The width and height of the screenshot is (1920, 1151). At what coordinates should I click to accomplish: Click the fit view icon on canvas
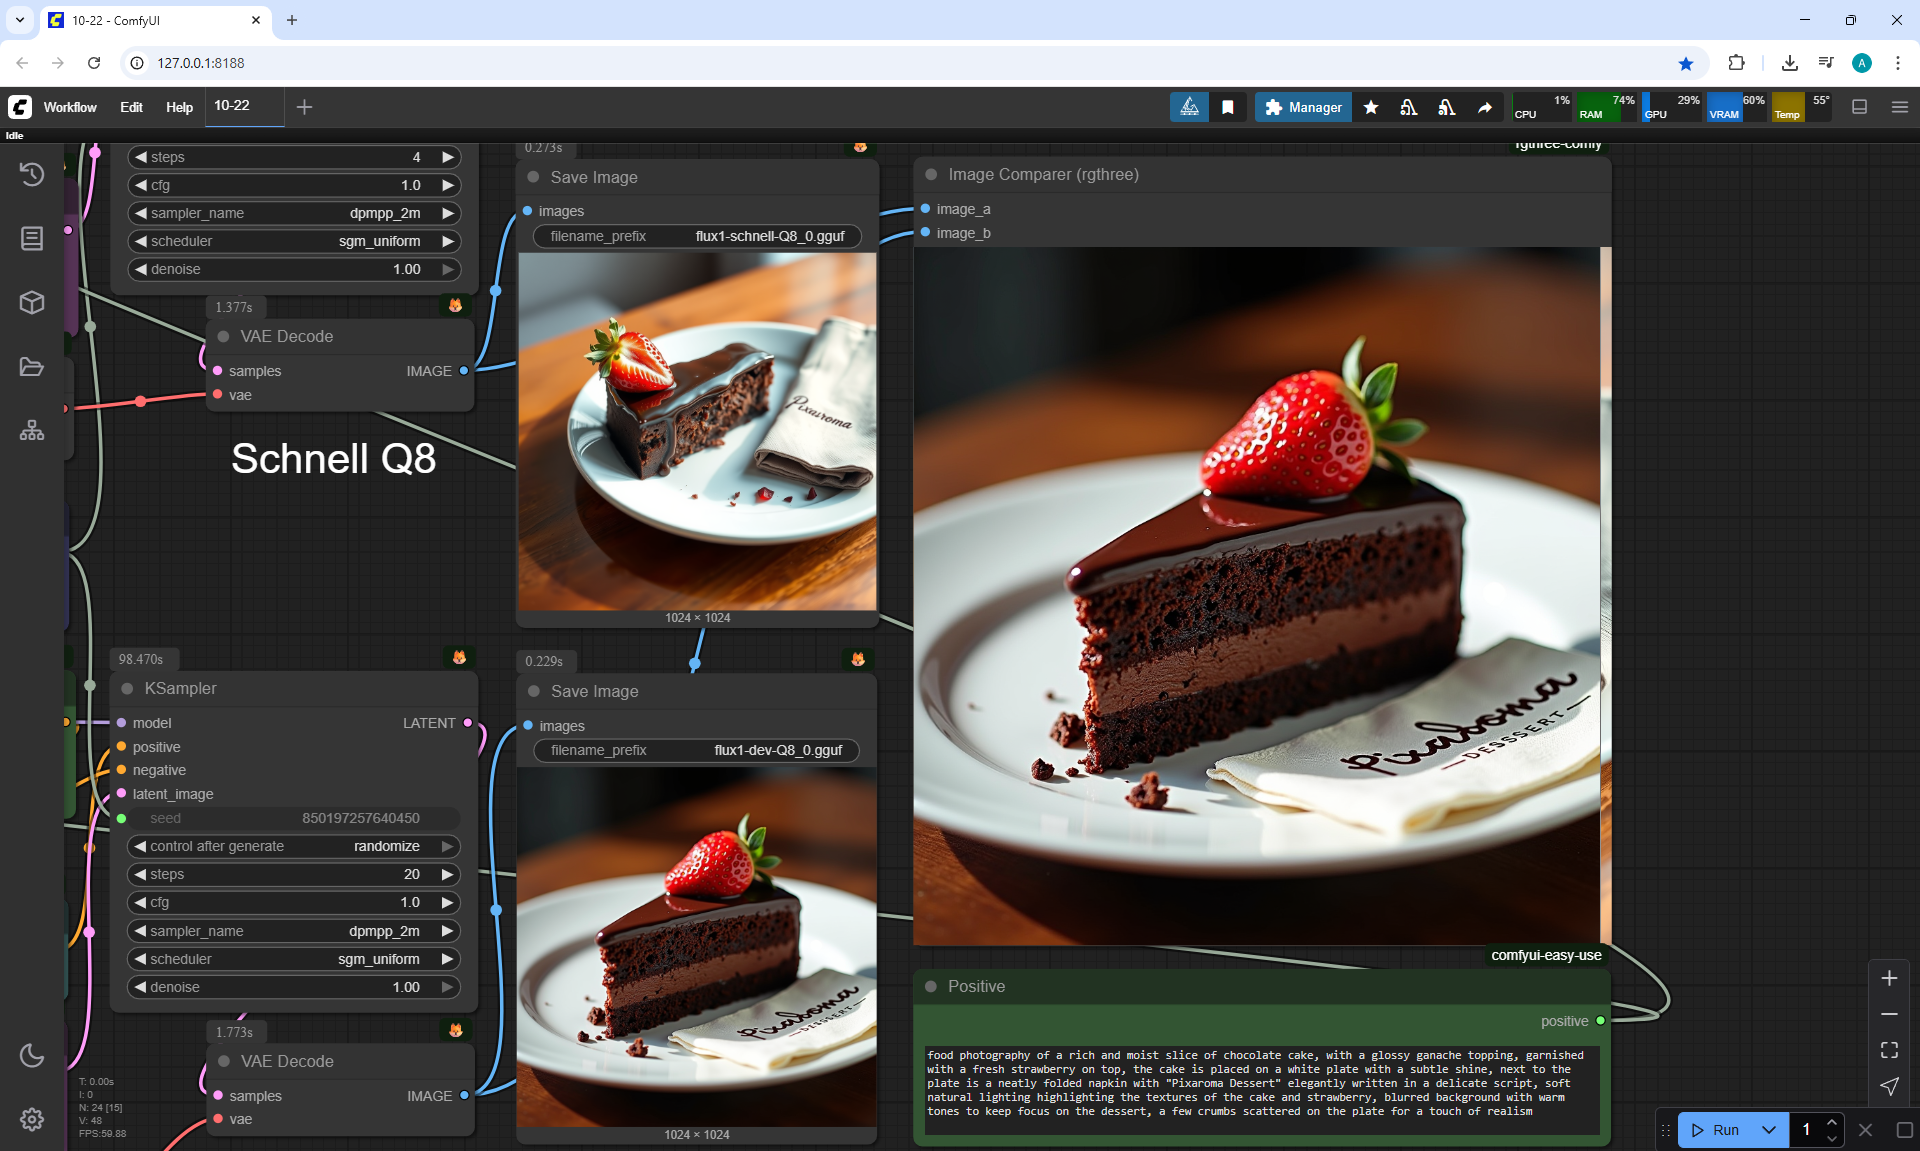tap(1889, 1050)
